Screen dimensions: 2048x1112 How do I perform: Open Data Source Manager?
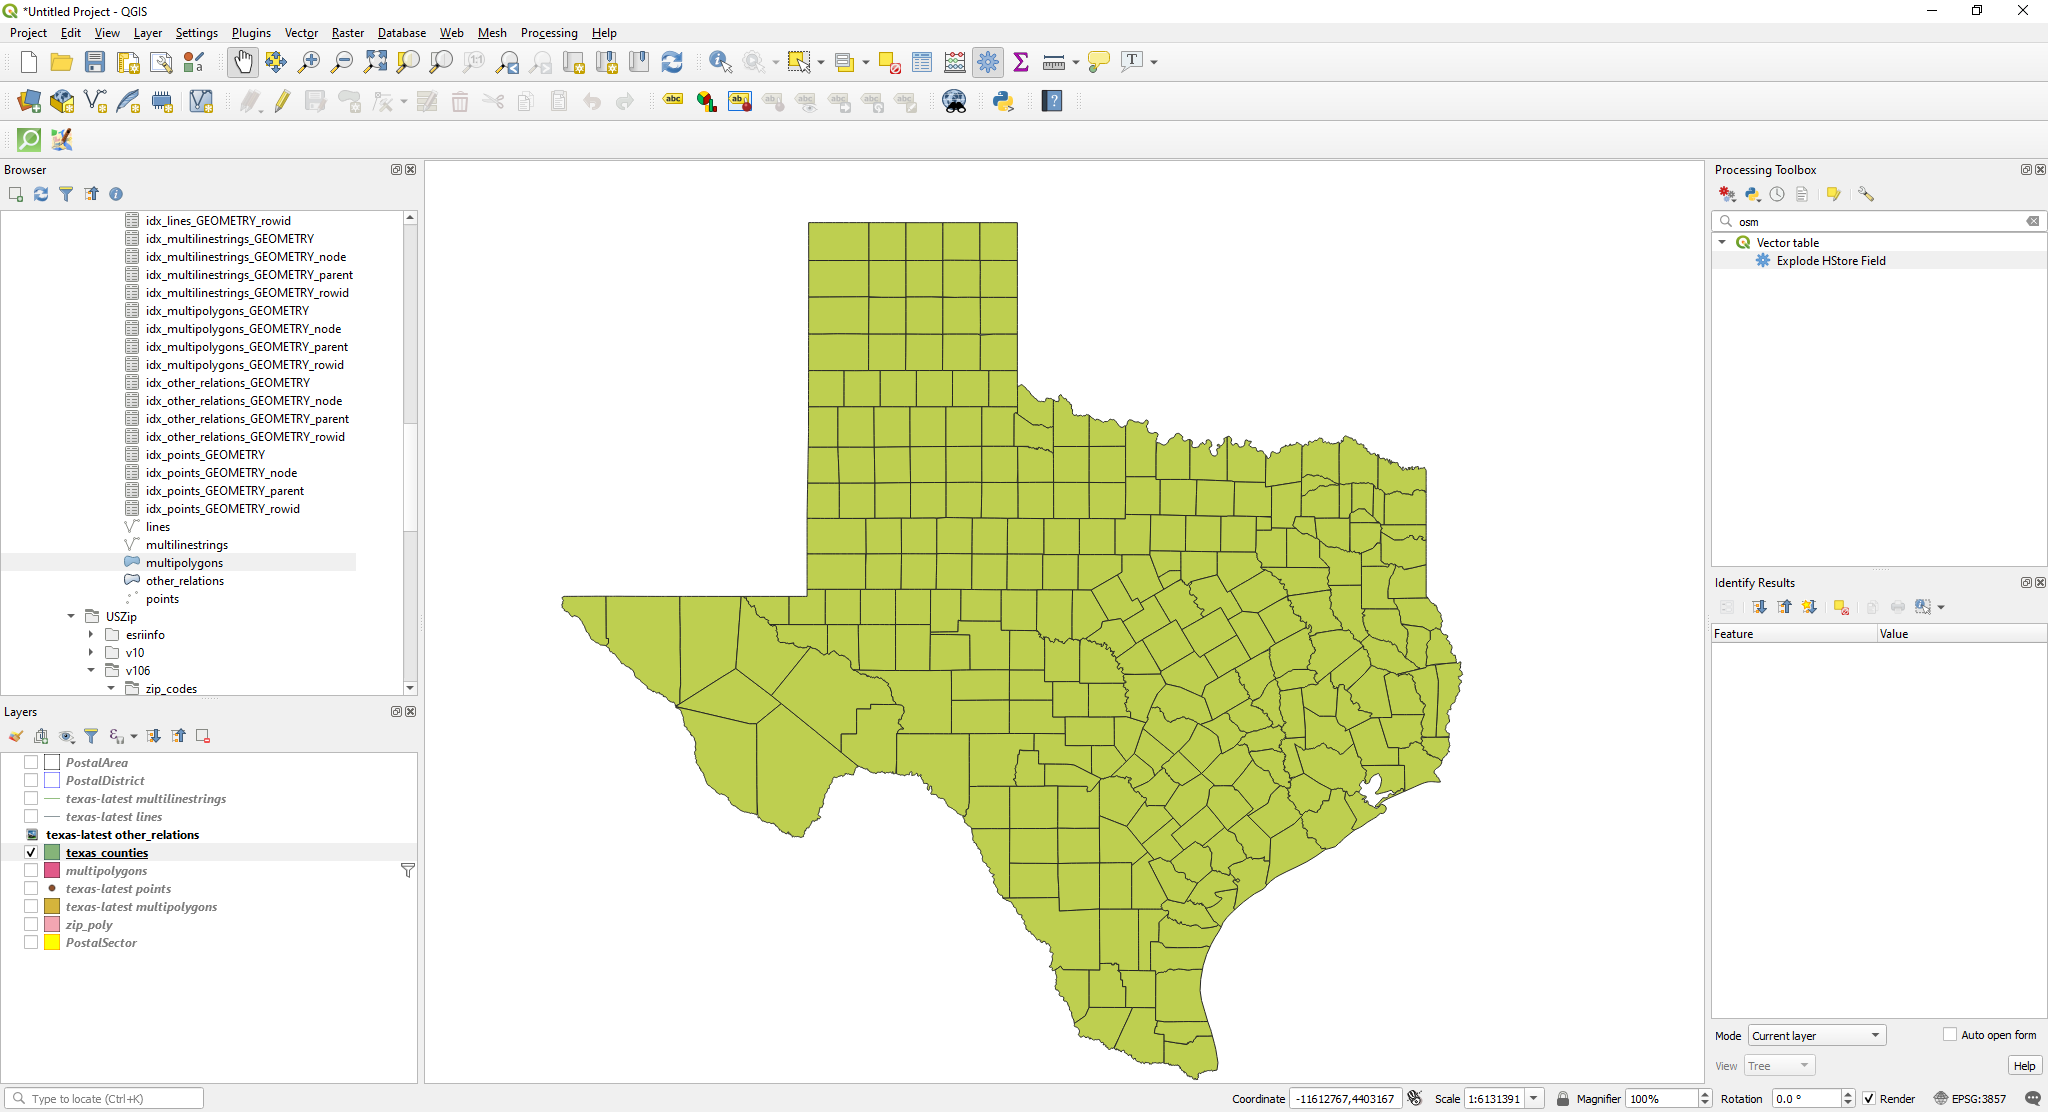point(29,101)
